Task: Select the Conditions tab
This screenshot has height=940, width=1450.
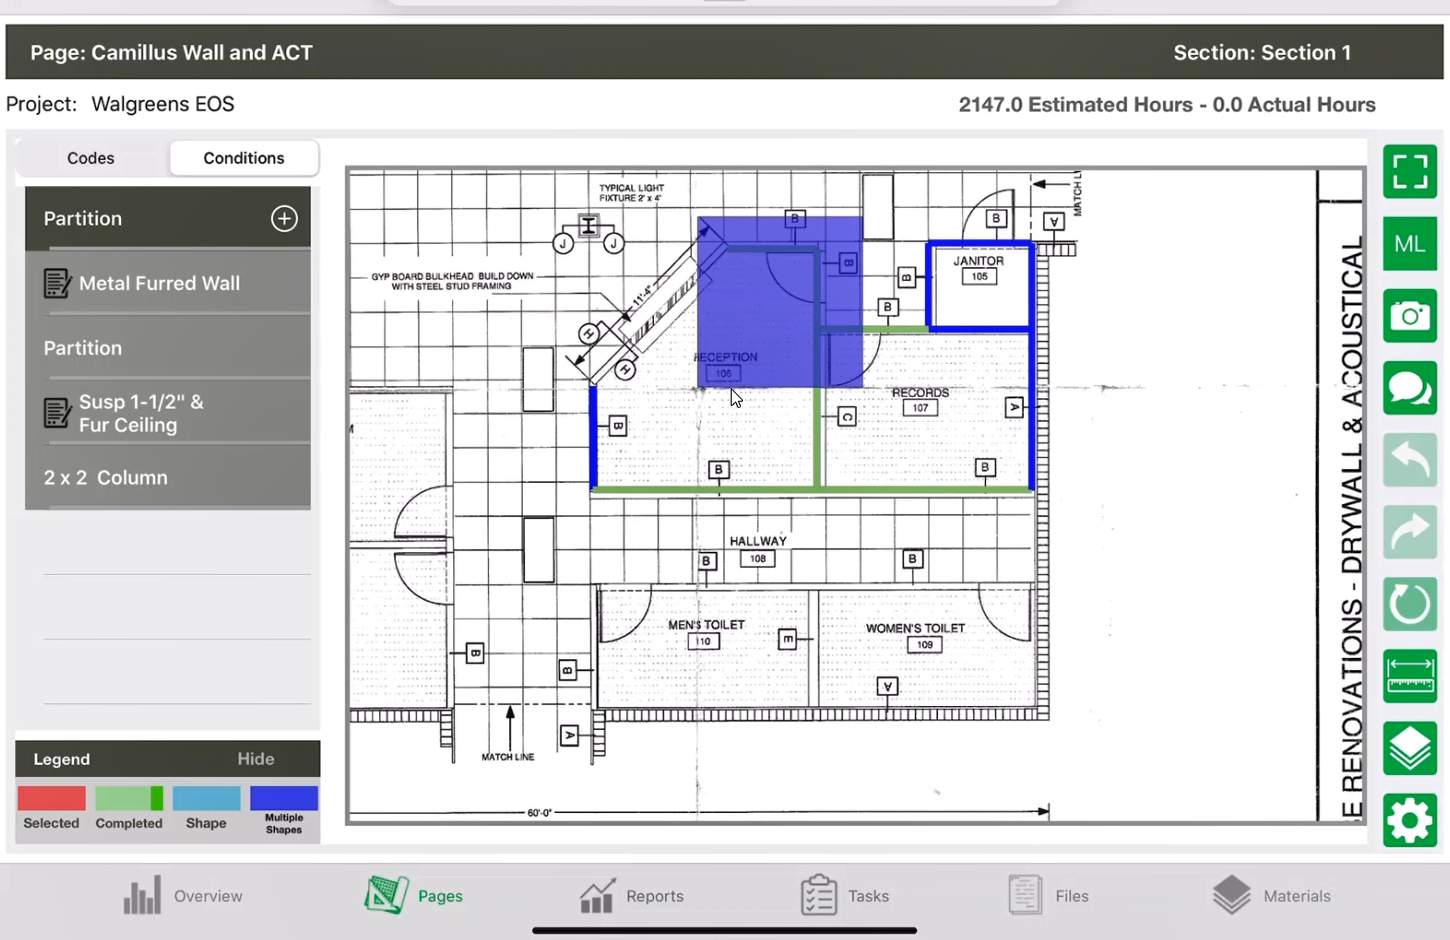Action: (244, 158)
